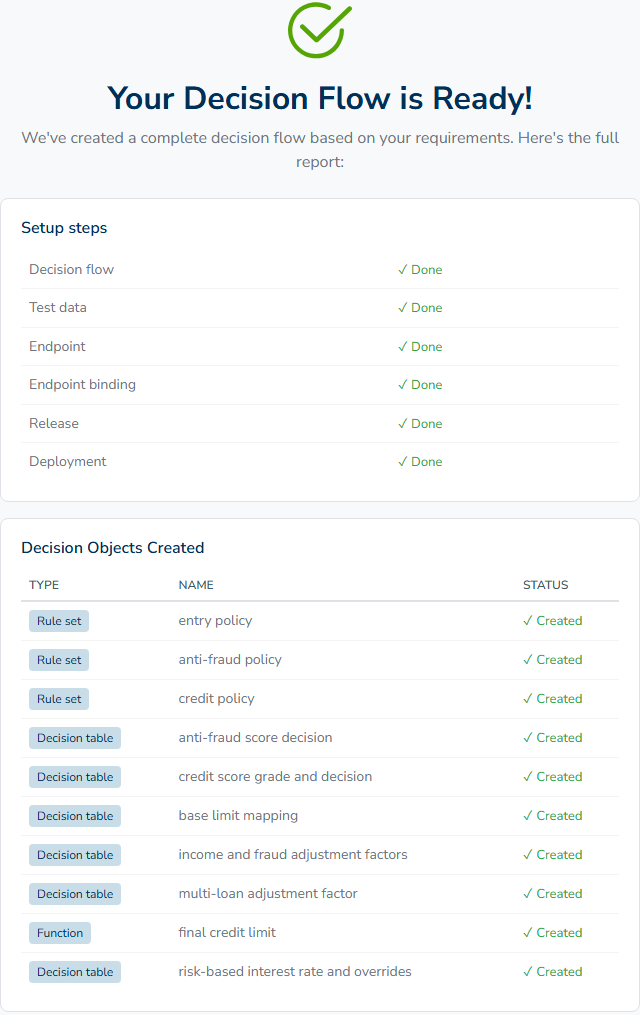The width and height of the screenshot is (640, 1015).
Task: Click the 'Decision Objects Created' section title
Action: [x=113, y=548]
